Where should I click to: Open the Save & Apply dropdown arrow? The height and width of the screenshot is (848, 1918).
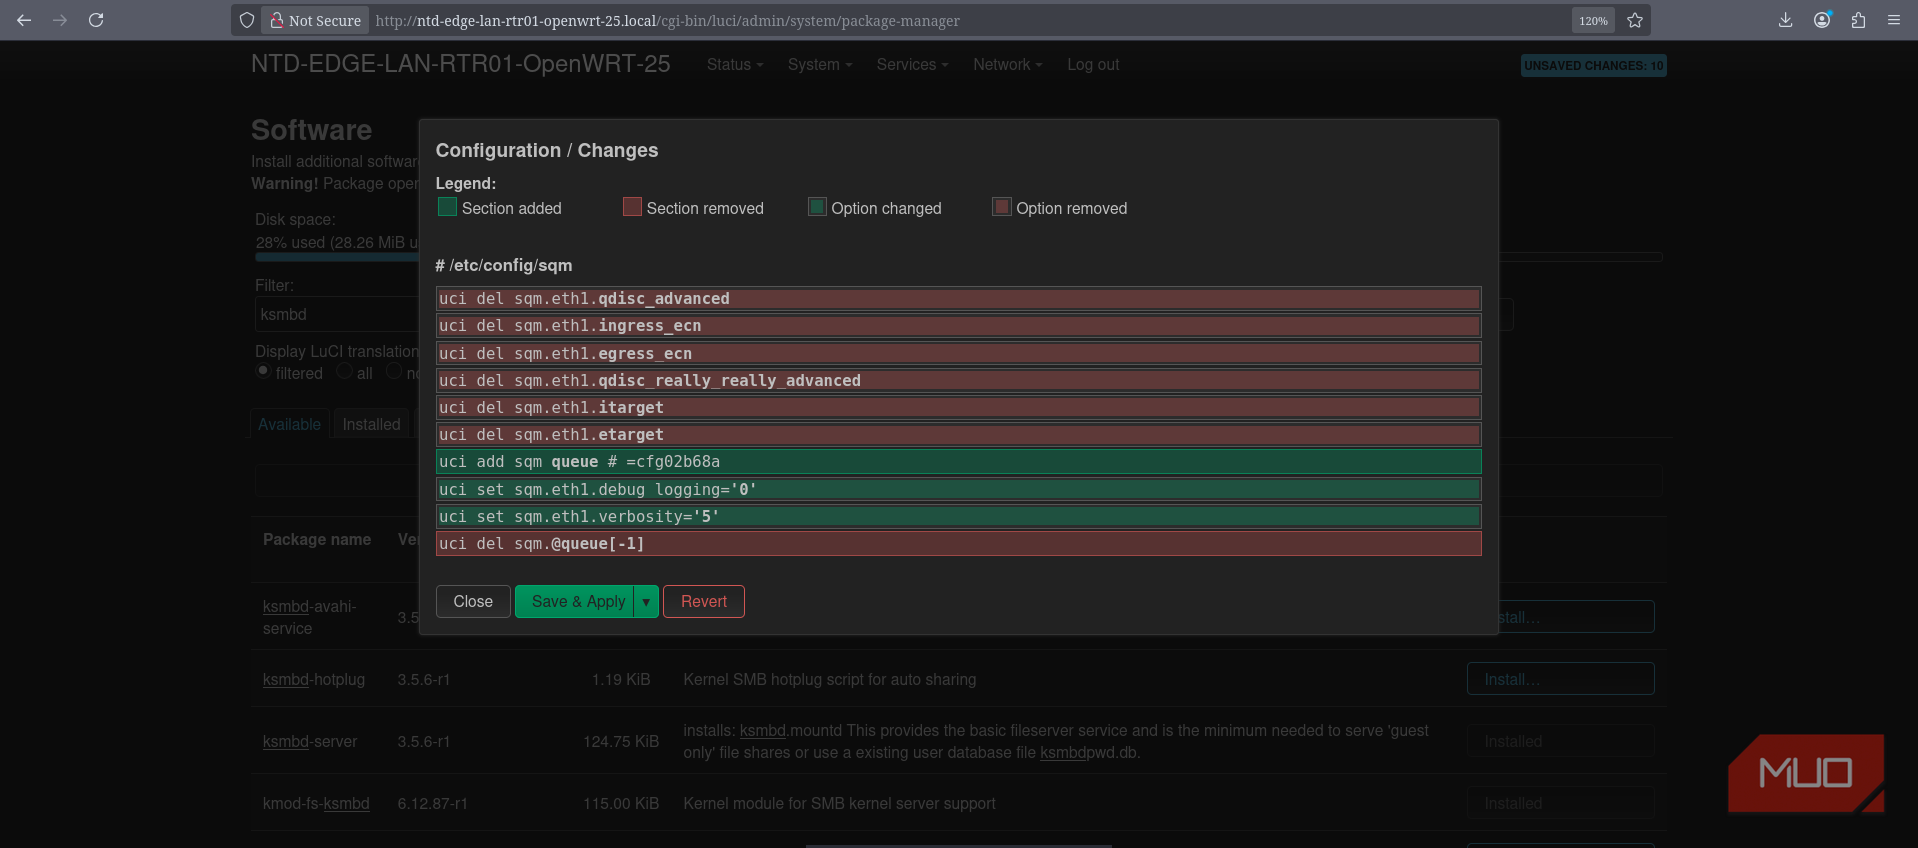(x=646, y=601)
